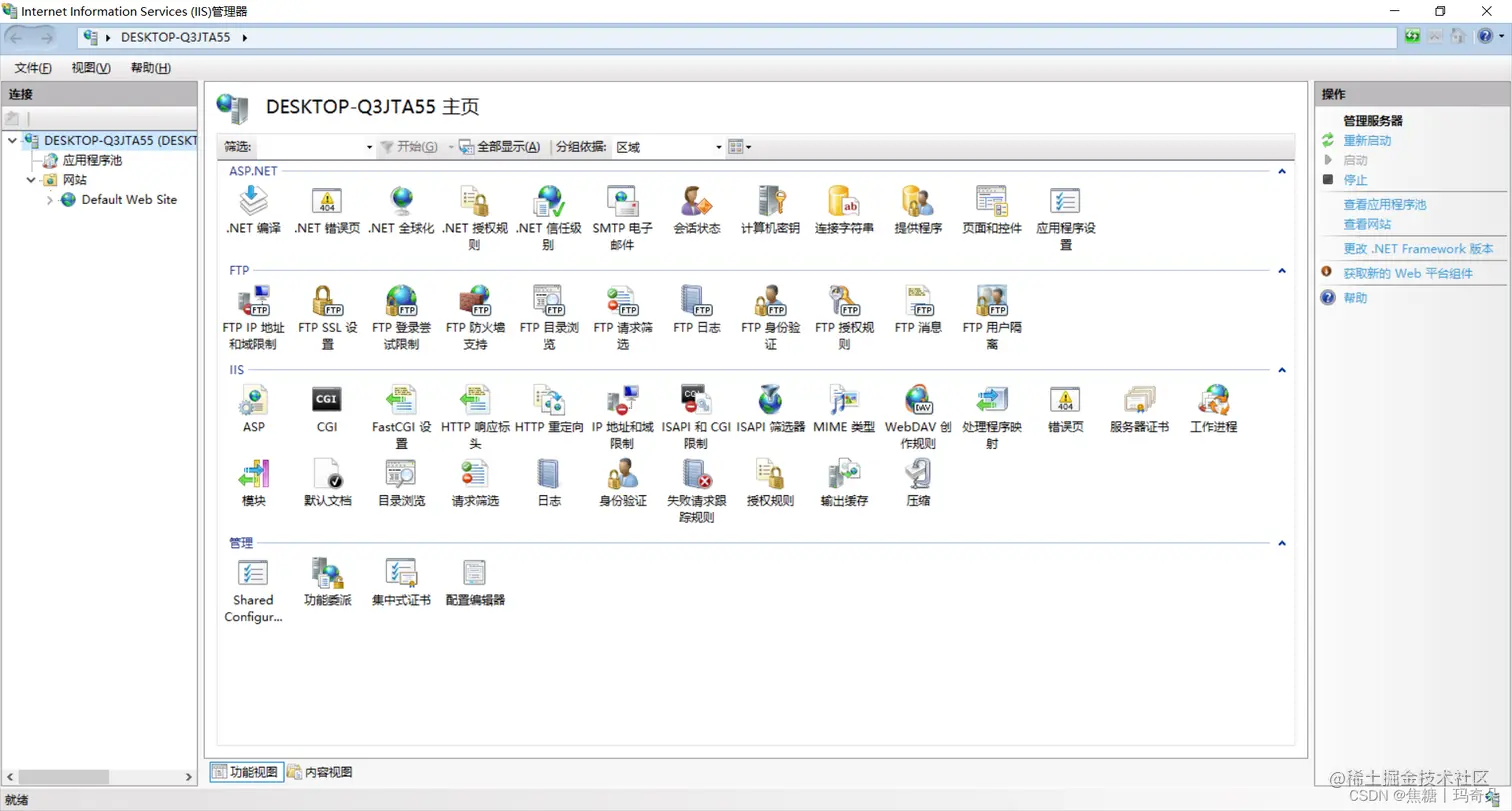Open the FTP 身份验证 feature
The image size is (1512, 811).
point(770,317)
